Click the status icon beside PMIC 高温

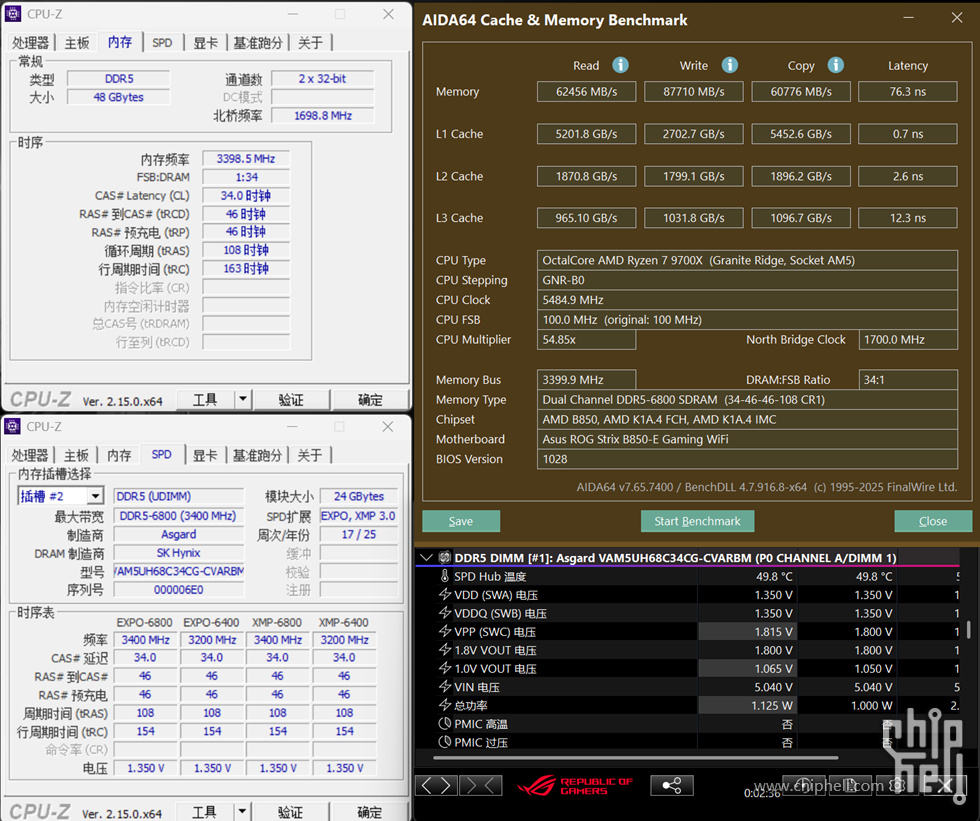coord(444,724)
